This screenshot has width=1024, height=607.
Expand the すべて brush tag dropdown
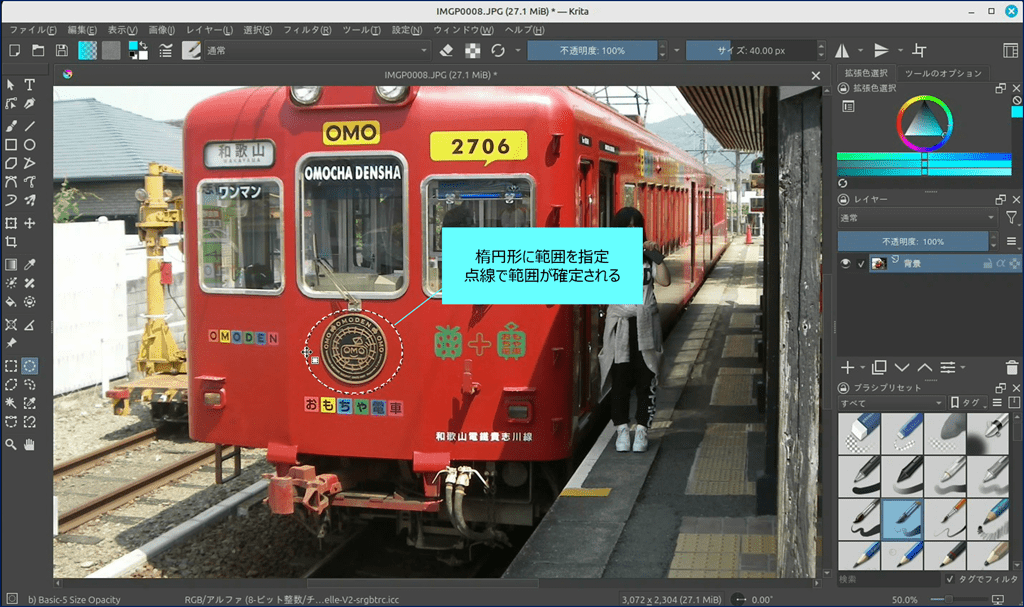[x=890, y=403]
